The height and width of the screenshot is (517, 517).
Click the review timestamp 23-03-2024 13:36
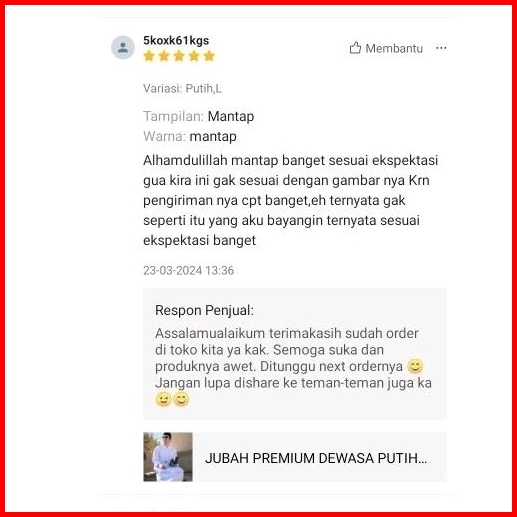pos(188,270)
